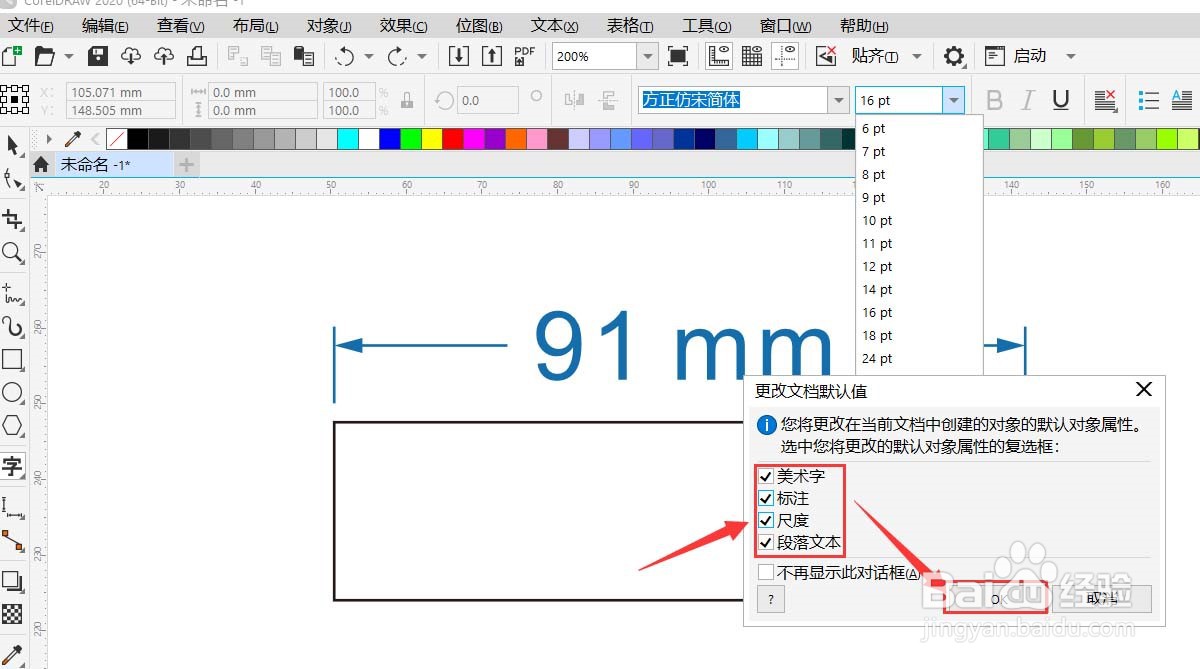Create a new document with the New icon
Image resolution: width=1200 pixels, height=669 pixels.
pos(12,56)
